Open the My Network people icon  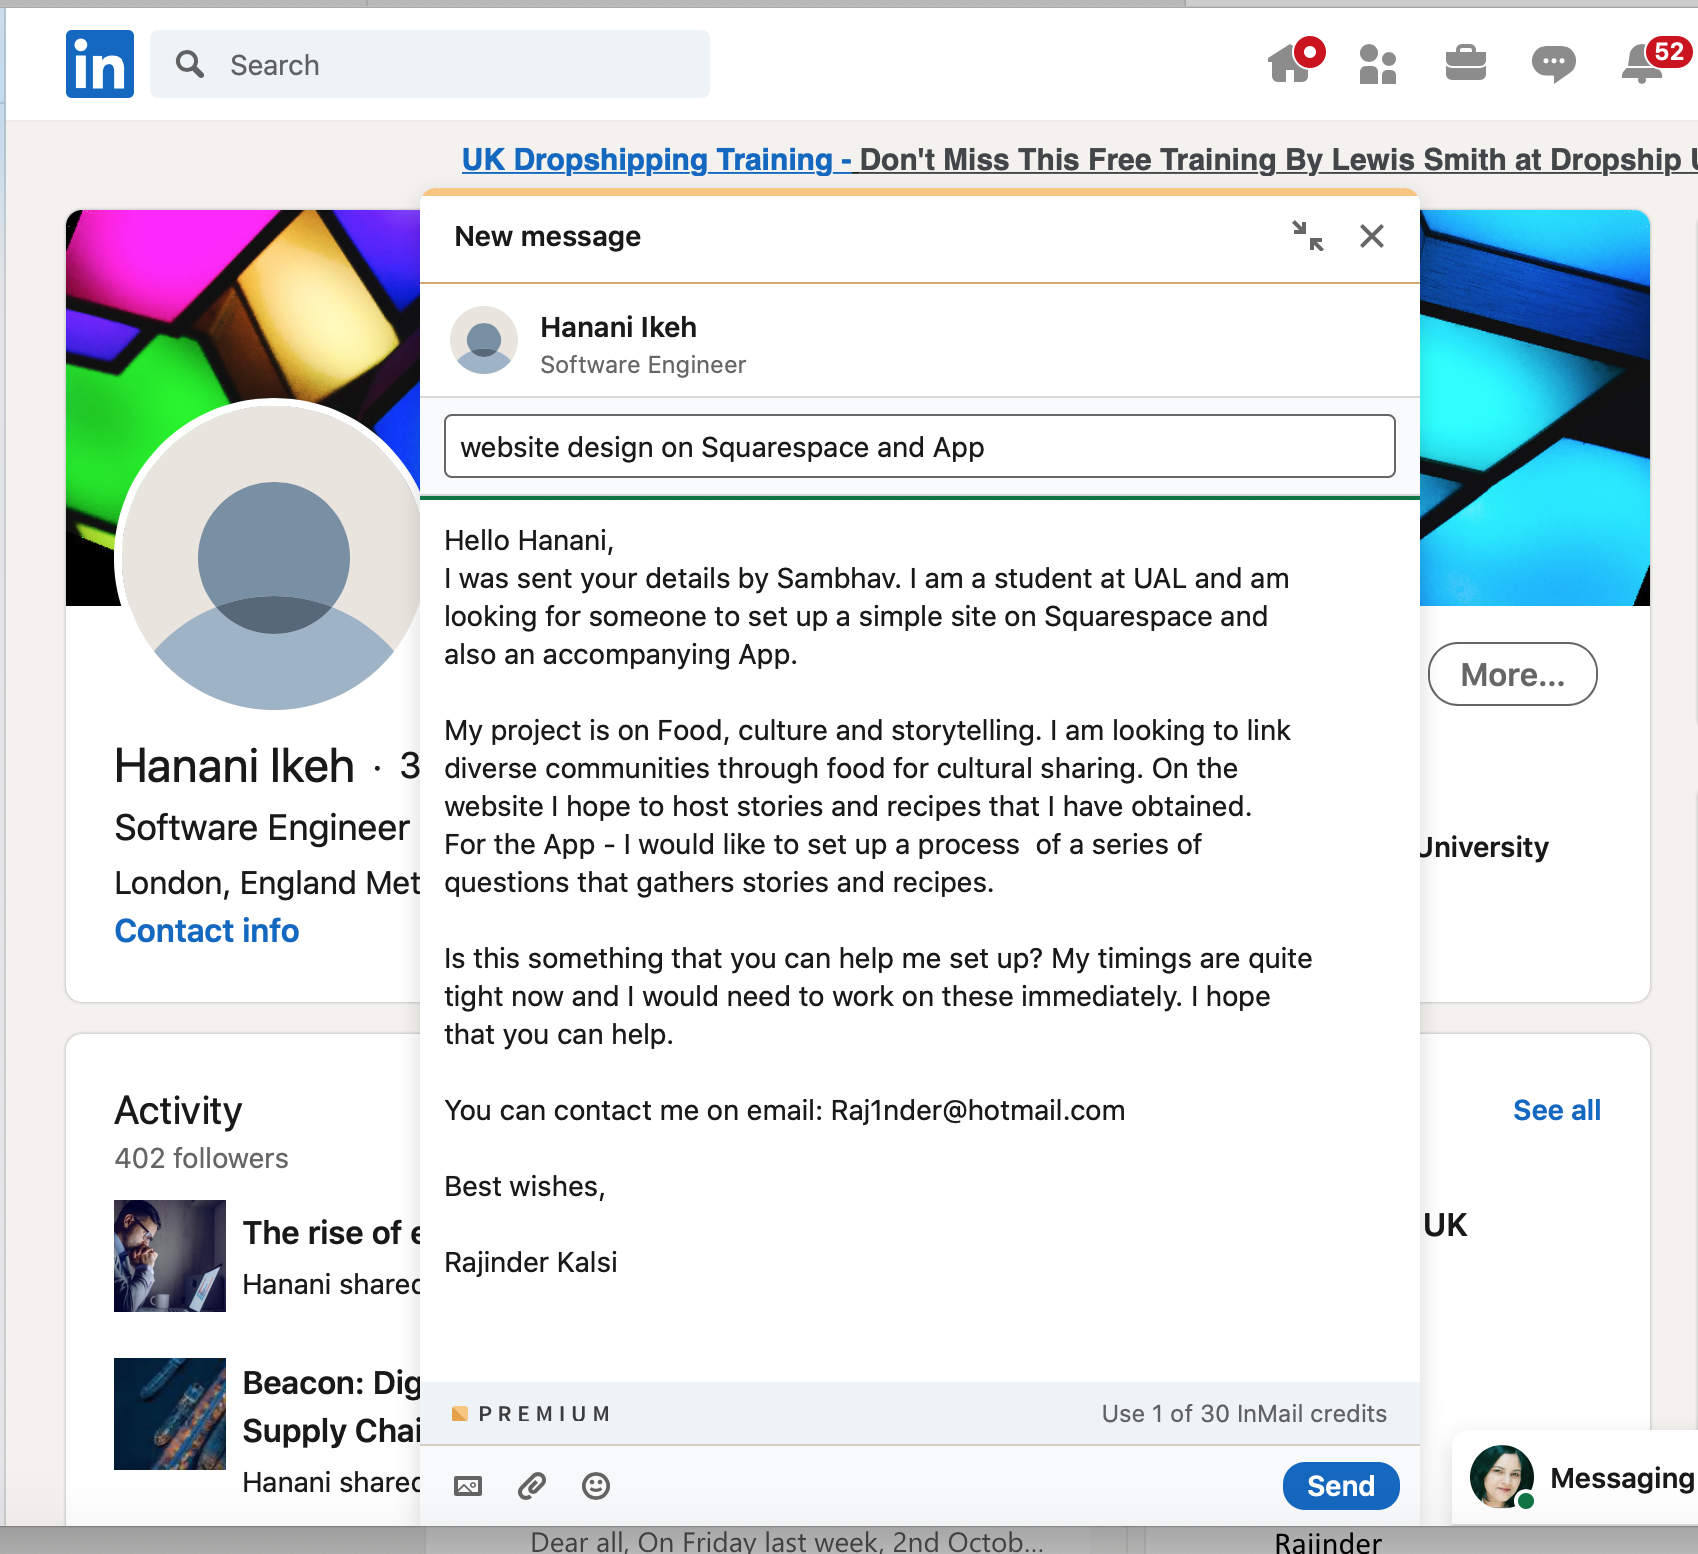1378,64
